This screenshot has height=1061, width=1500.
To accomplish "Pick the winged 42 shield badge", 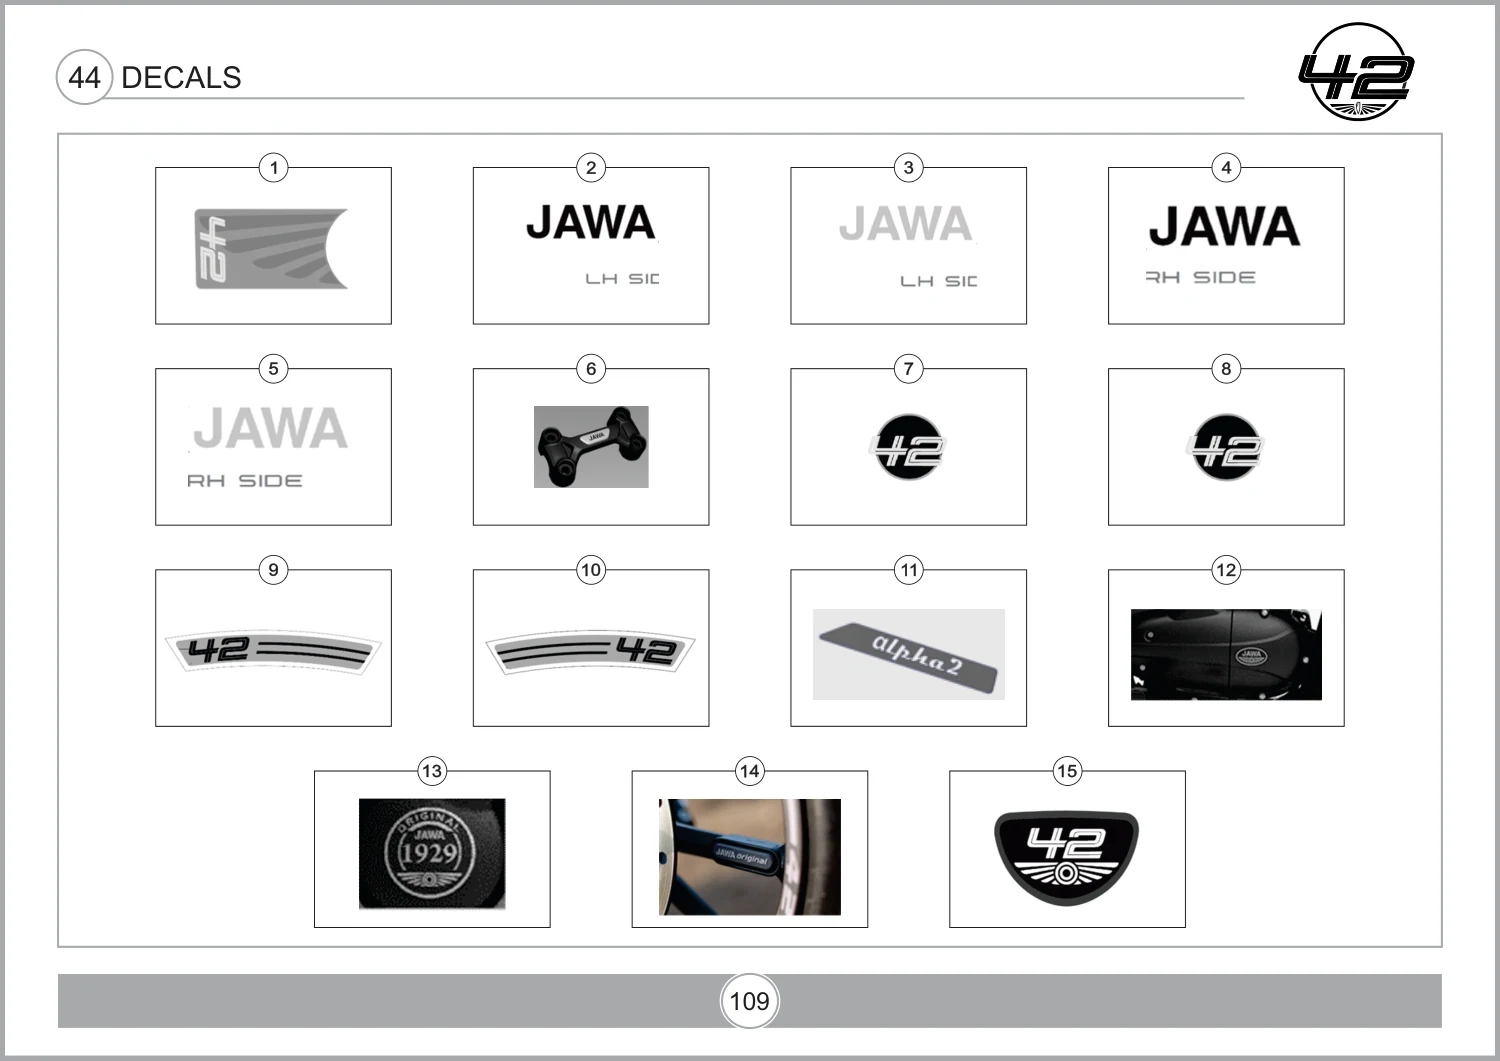I will pyautogui.click(x=1067, y=857).
